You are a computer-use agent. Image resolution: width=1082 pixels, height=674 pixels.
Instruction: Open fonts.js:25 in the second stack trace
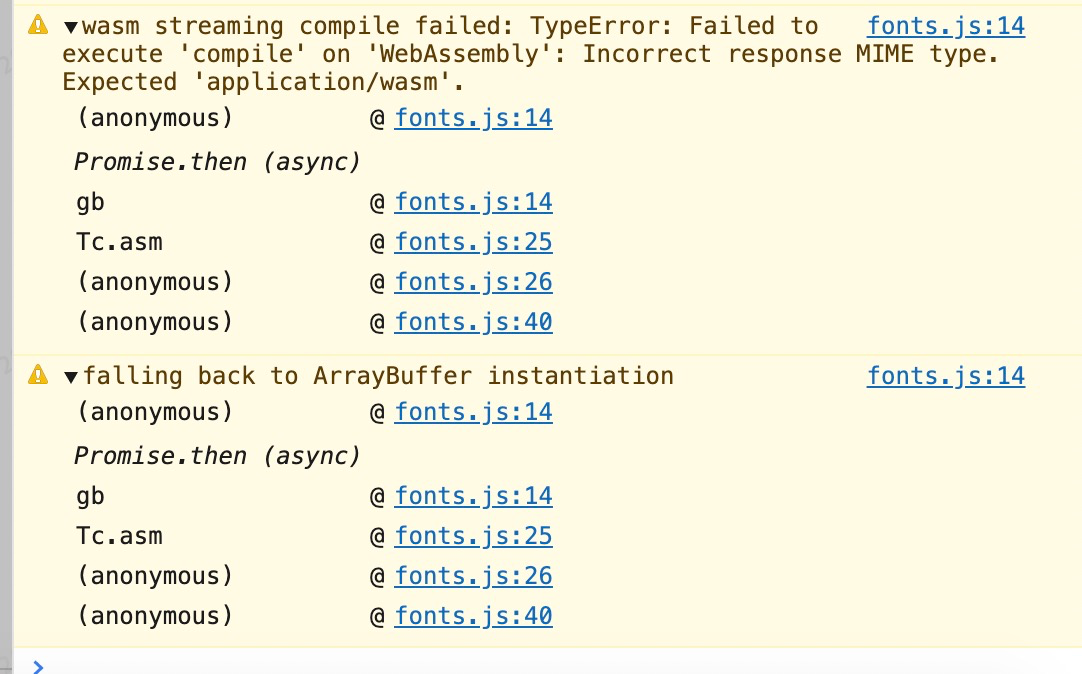473,535
